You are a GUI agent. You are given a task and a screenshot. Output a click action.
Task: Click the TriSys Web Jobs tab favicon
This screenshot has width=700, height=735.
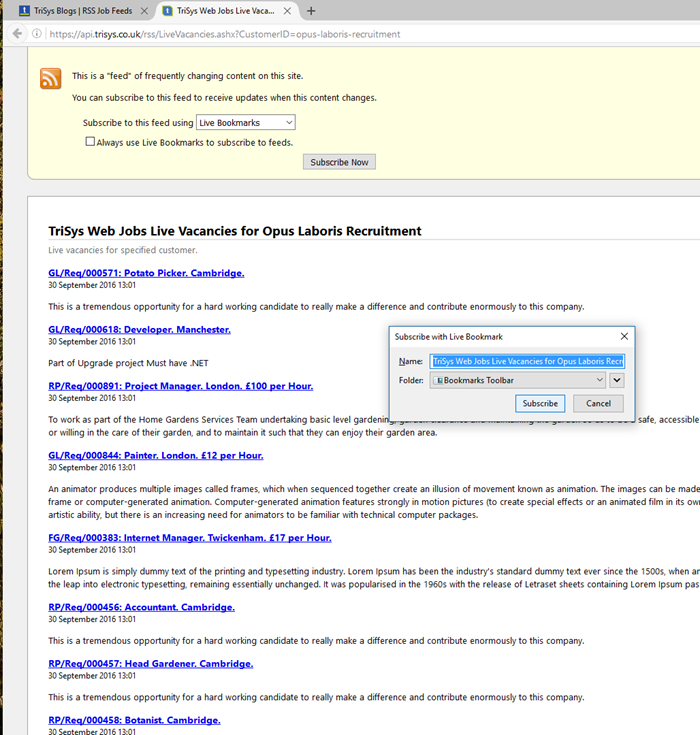tap(167, 11)
